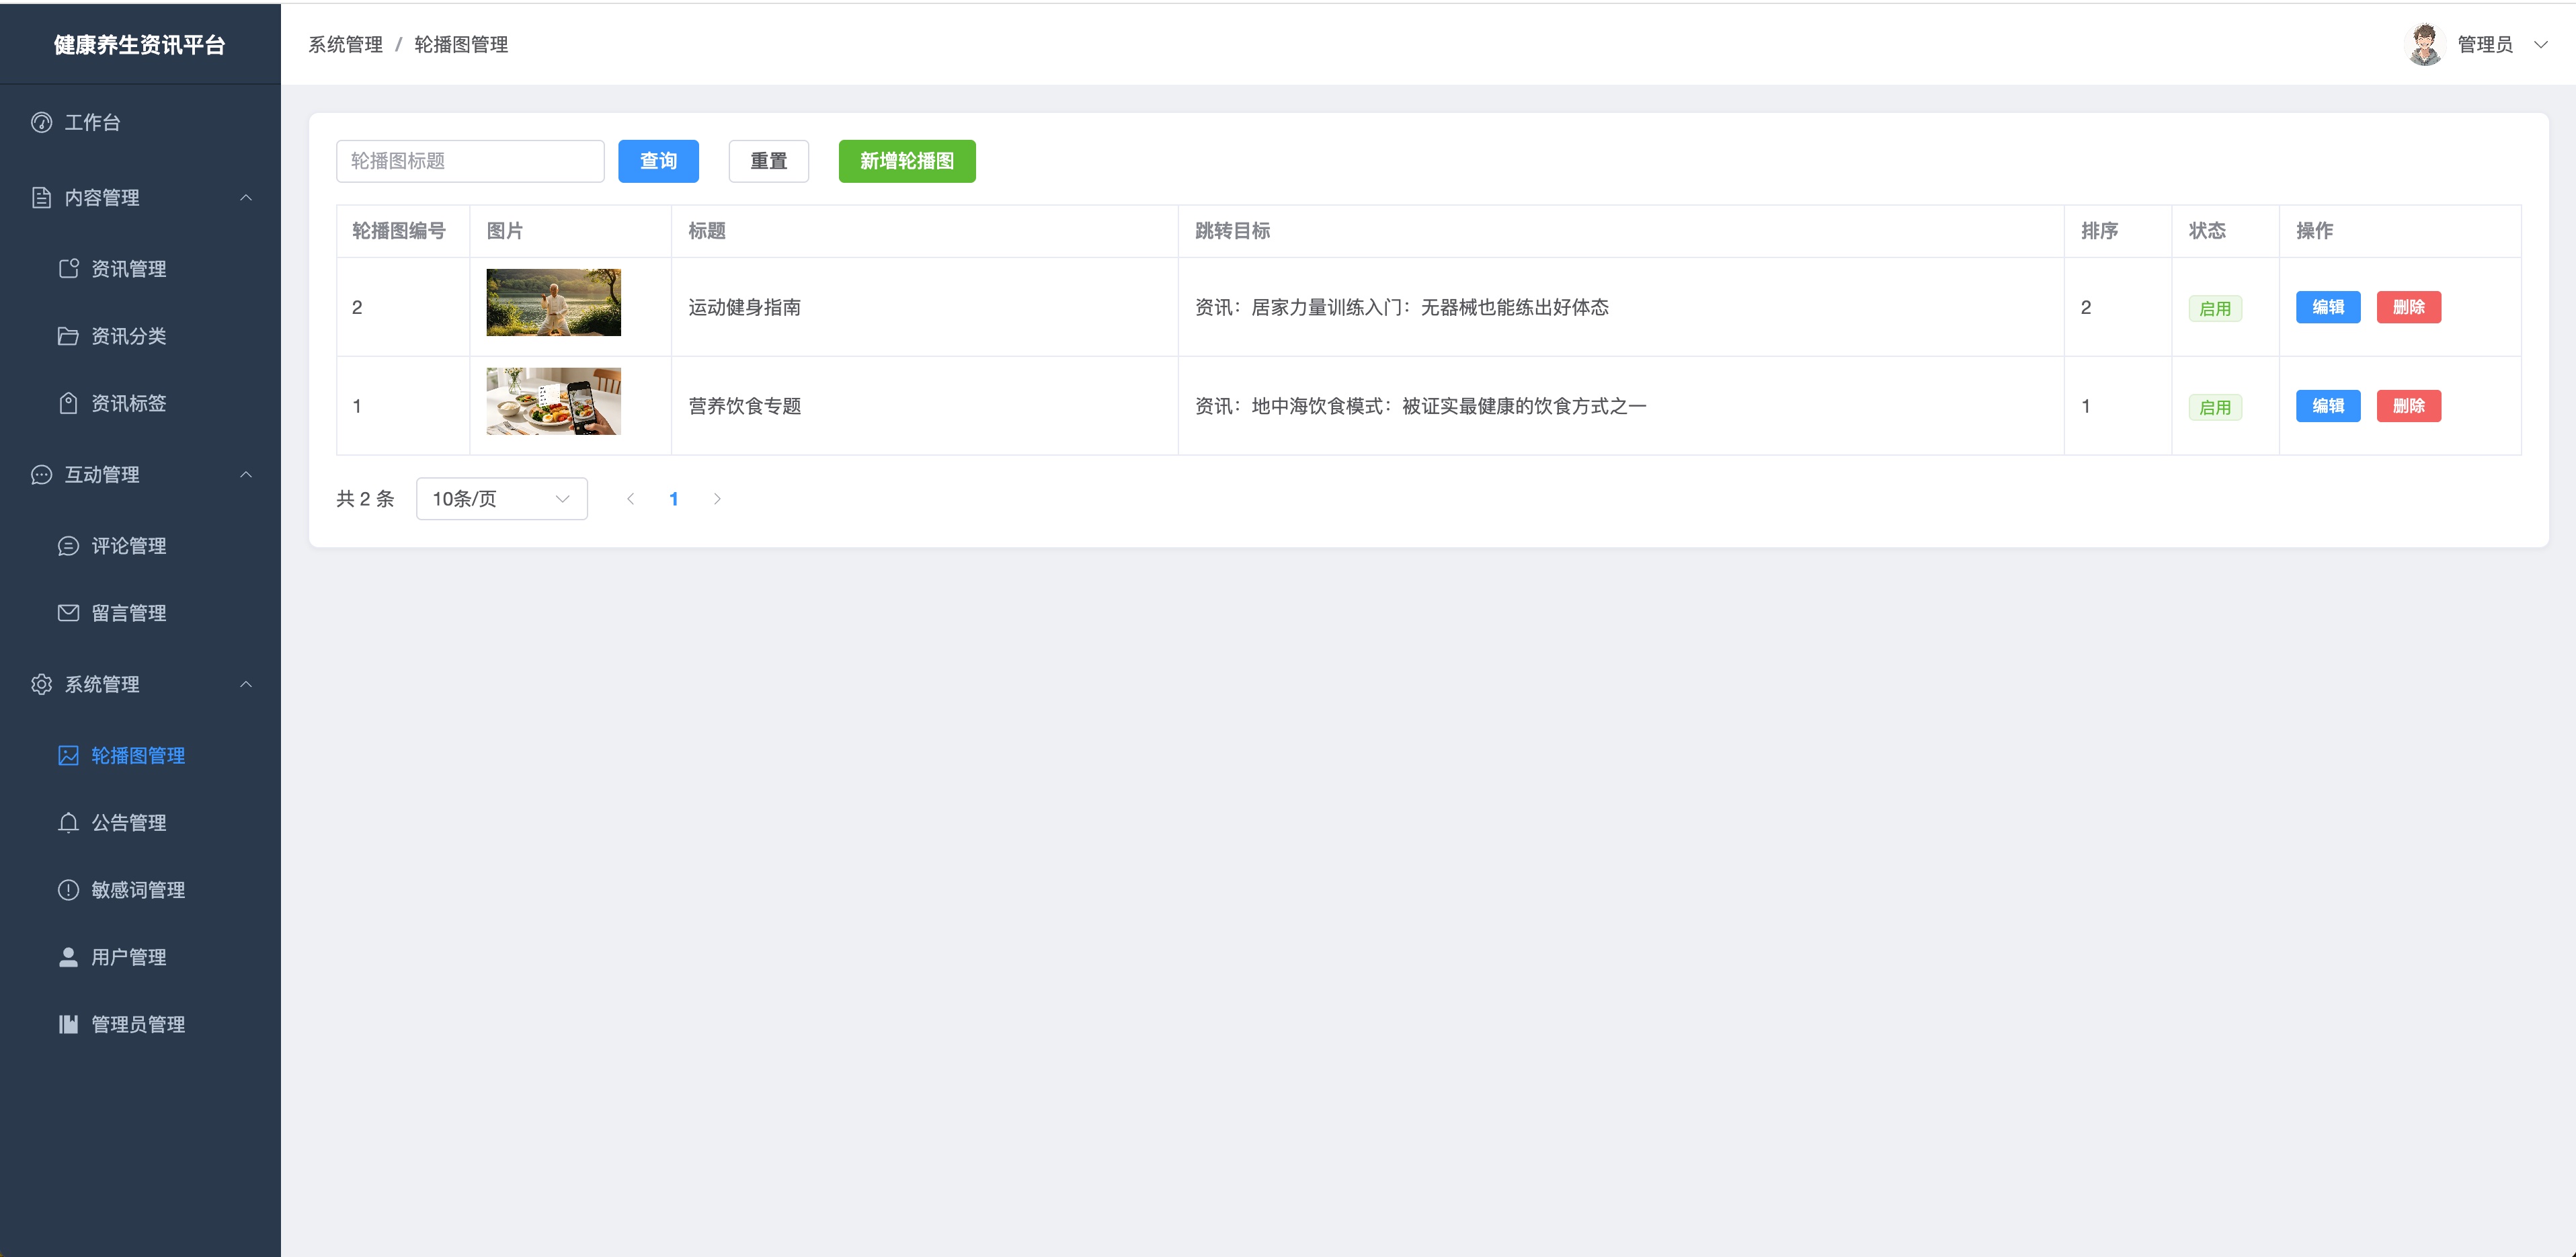Click the administrator avatar image
2576x1257 pixels.
point(2425,44)
